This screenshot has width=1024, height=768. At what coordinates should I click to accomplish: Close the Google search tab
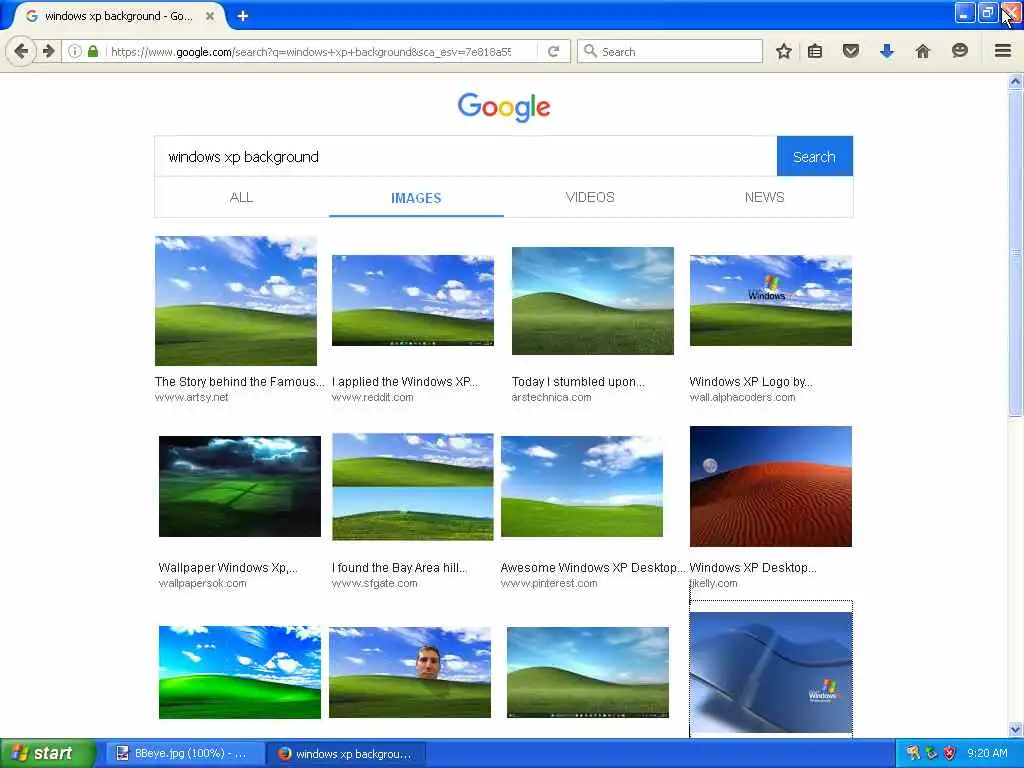210,16
